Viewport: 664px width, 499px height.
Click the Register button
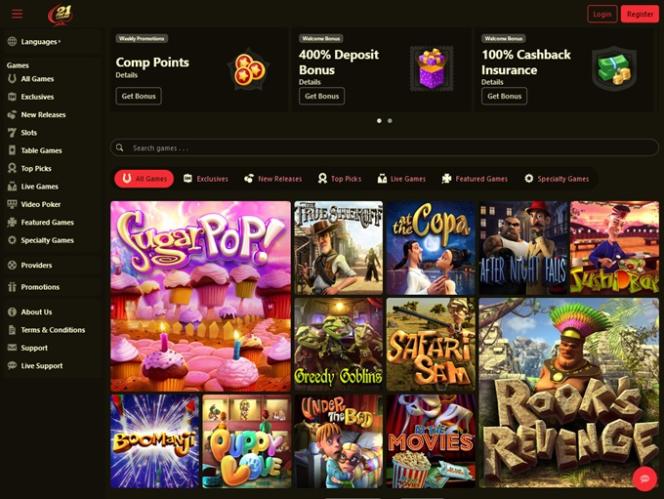tap(640, 14)
